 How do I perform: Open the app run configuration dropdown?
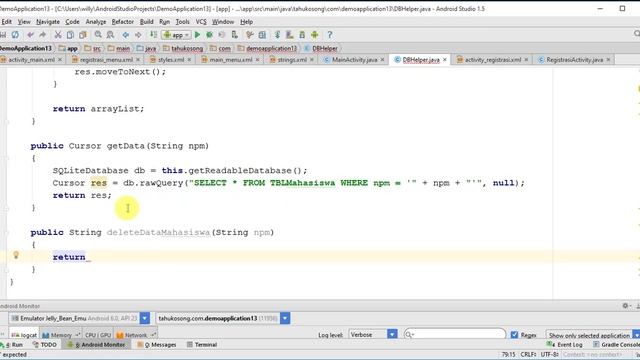pos(176,35)
